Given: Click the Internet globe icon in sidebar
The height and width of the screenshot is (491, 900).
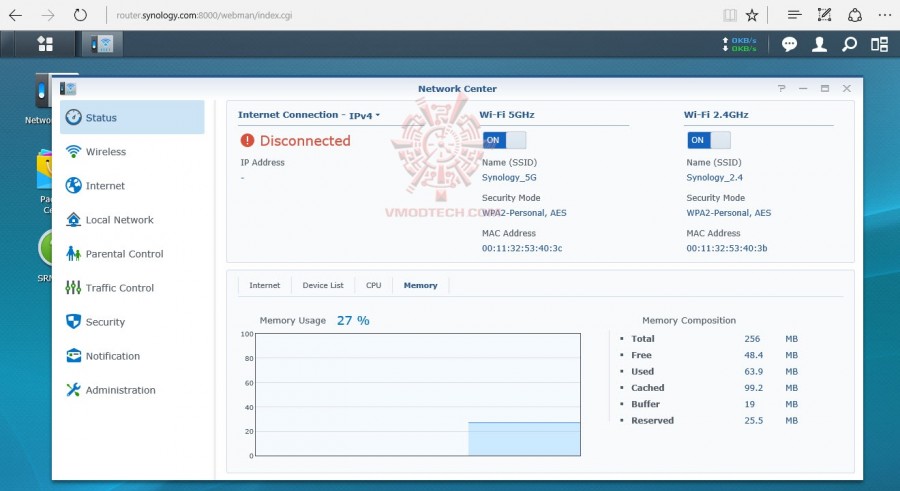Looking at the screenshot, I should [x=73, y=185].
